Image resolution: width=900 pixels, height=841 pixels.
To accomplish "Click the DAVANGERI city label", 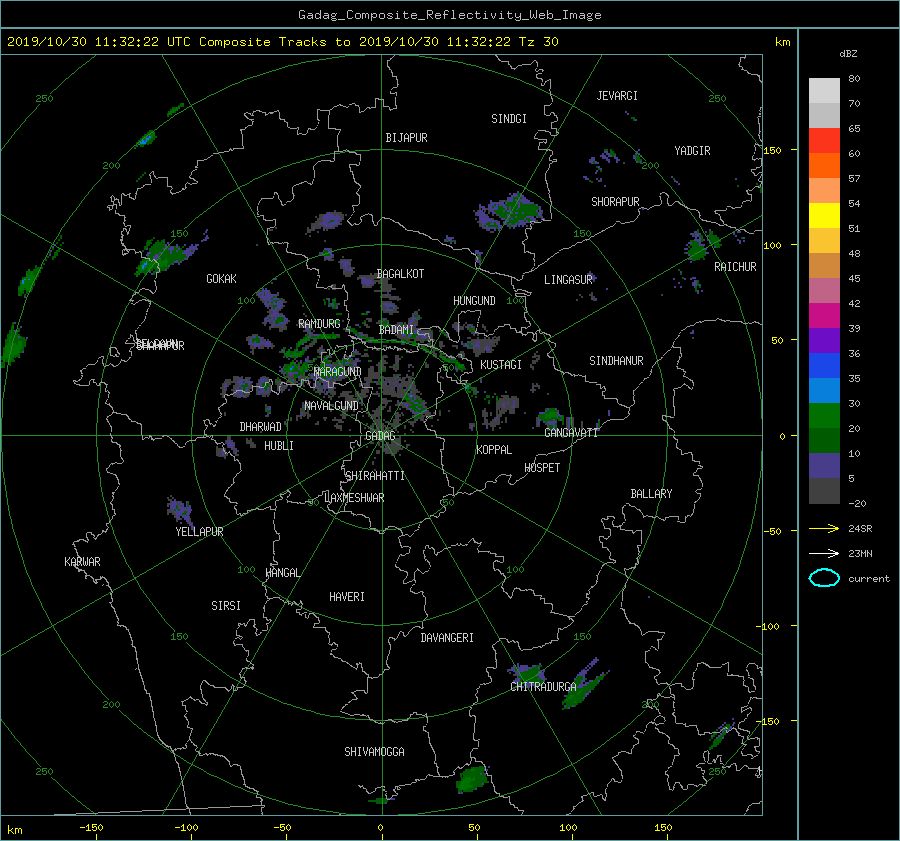I will [x=447, y=638].
